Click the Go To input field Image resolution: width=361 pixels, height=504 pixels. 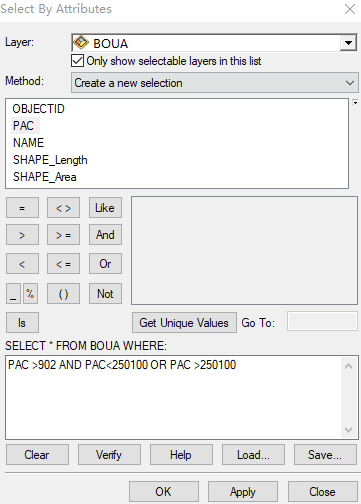322,321
